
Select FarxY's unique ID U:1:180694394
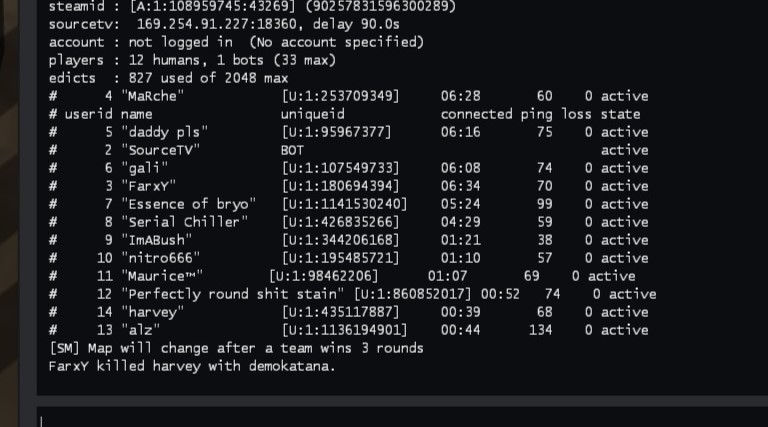(x=340, y=186)
